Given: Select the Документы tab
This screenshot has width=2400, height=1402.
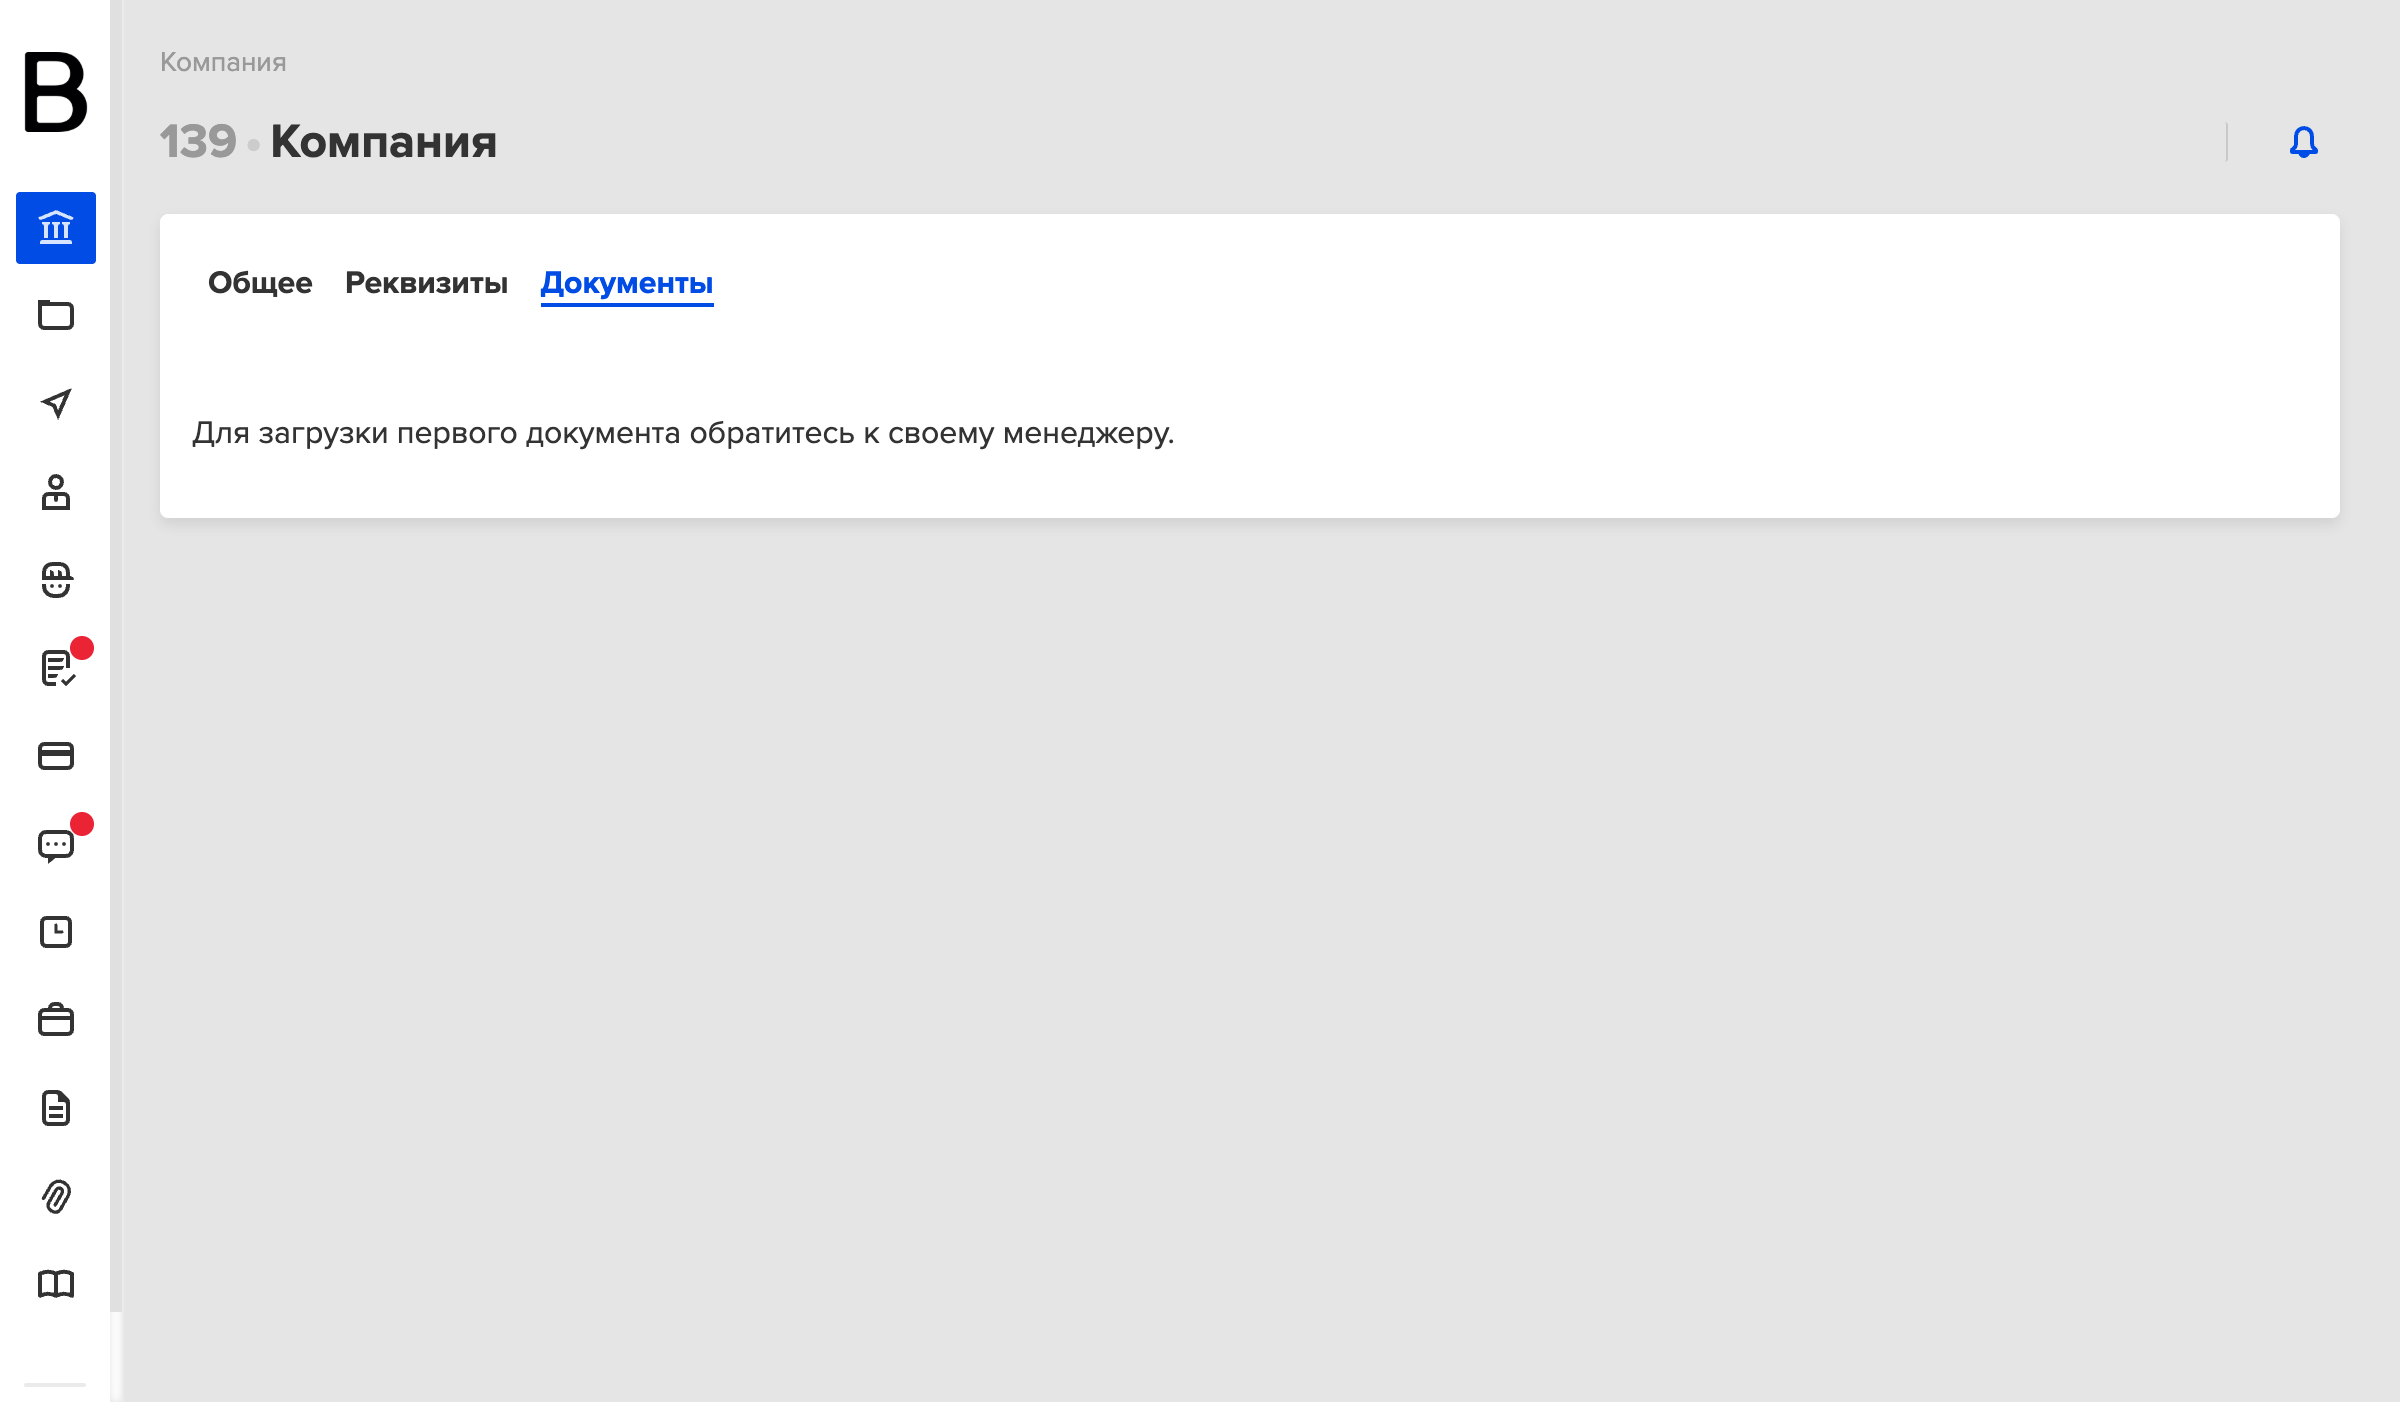Looking at the screenshot, I should pyautogui.click(x=627, y=284).
